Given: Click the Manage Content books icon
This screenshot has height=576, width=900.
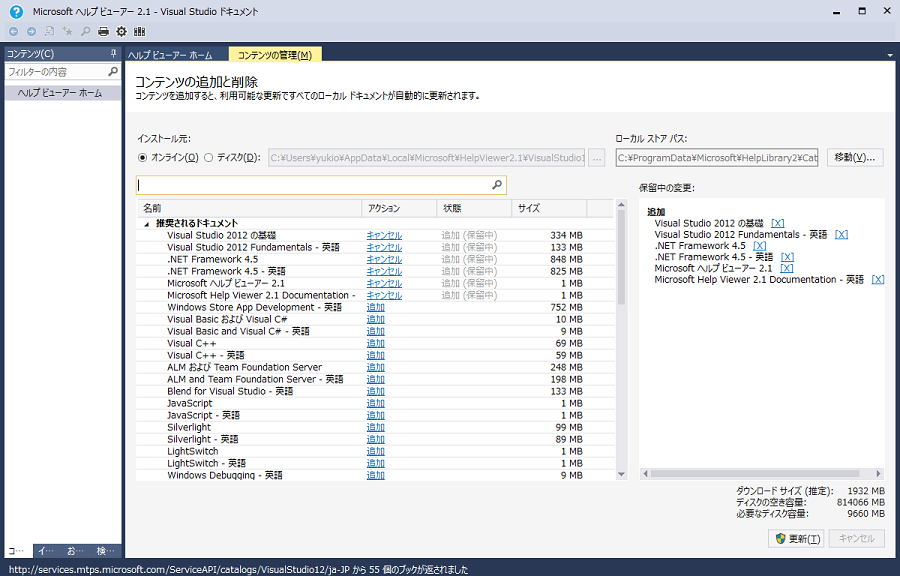Looking at the screenshot, I should point(139,31).
